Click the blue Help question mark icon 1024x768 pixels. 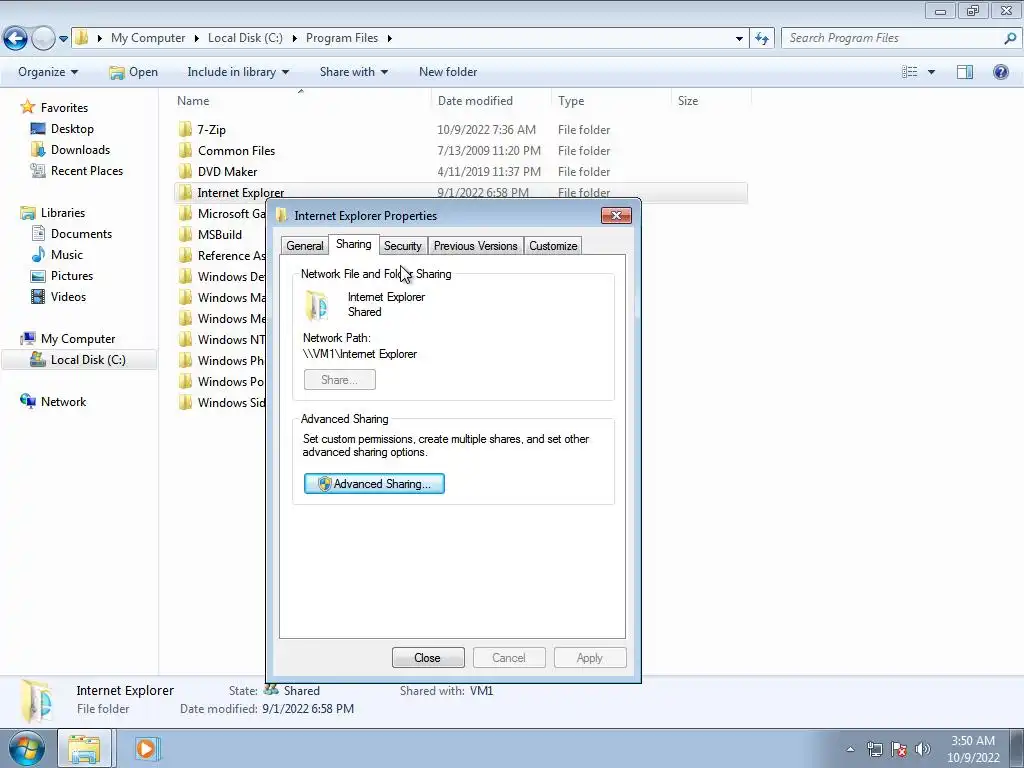coord(1000,72)
